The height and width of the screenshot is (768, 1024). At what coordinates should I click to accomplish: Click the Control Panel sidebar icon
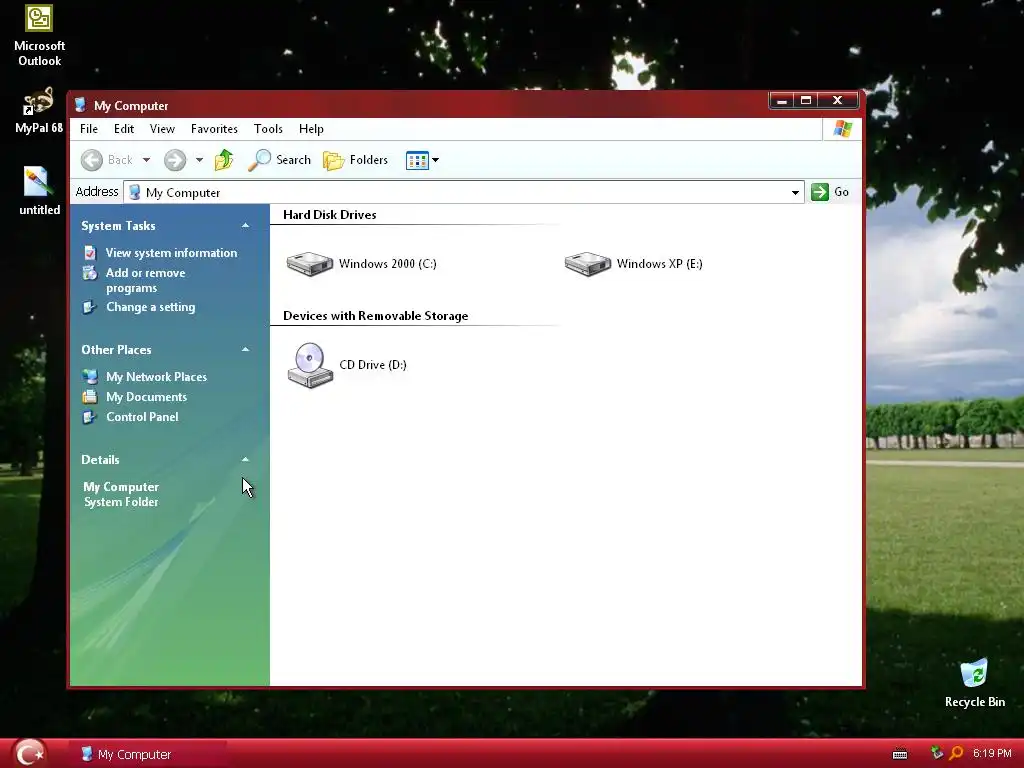coord(90,417)
